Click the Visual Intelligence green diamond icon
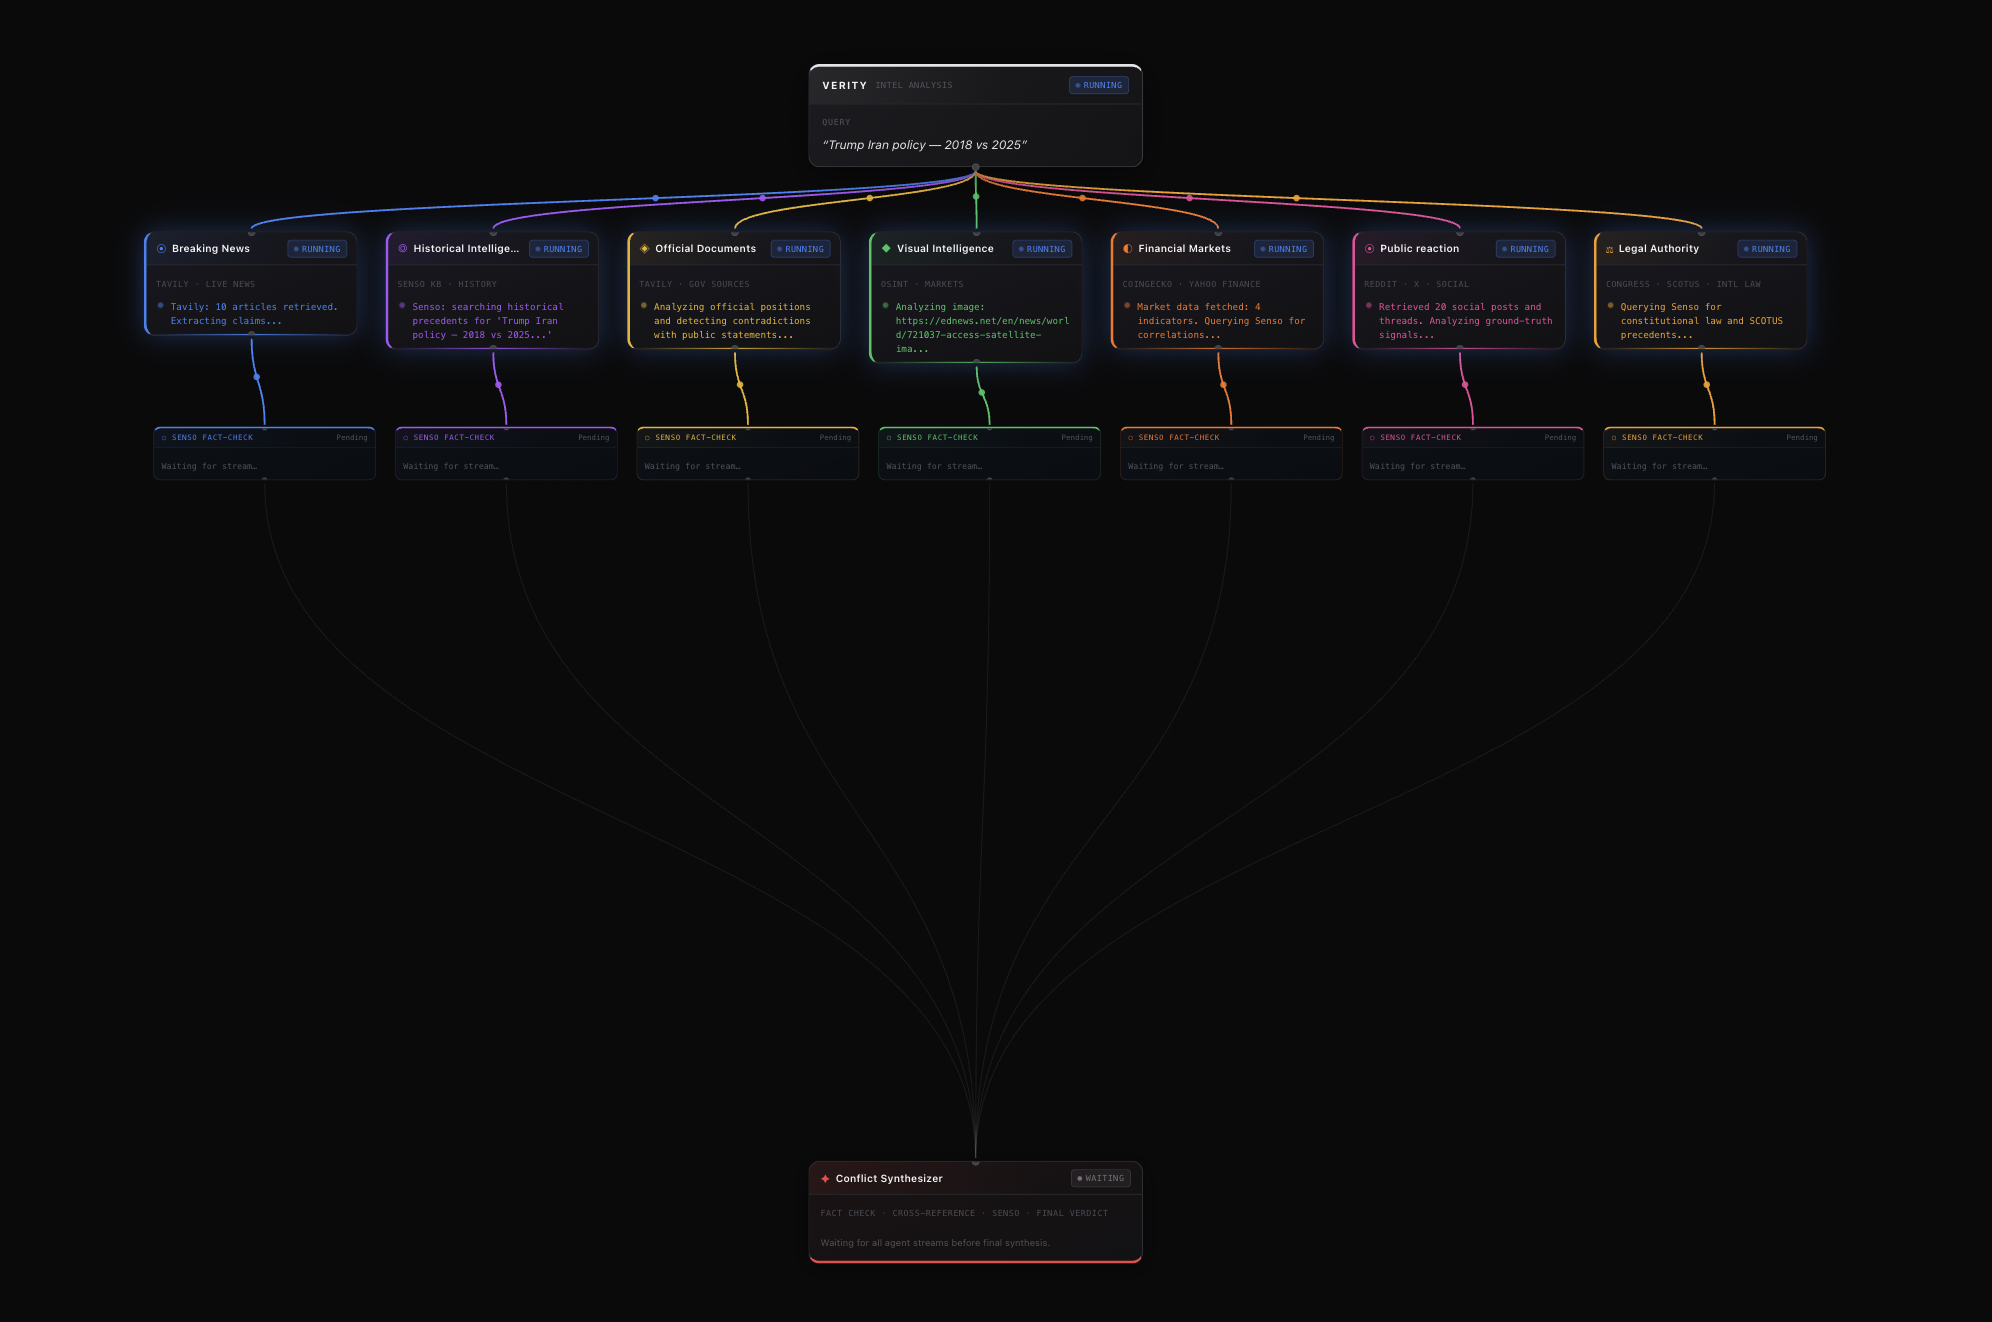The image size is (1992, 1322). coord(886,248)
